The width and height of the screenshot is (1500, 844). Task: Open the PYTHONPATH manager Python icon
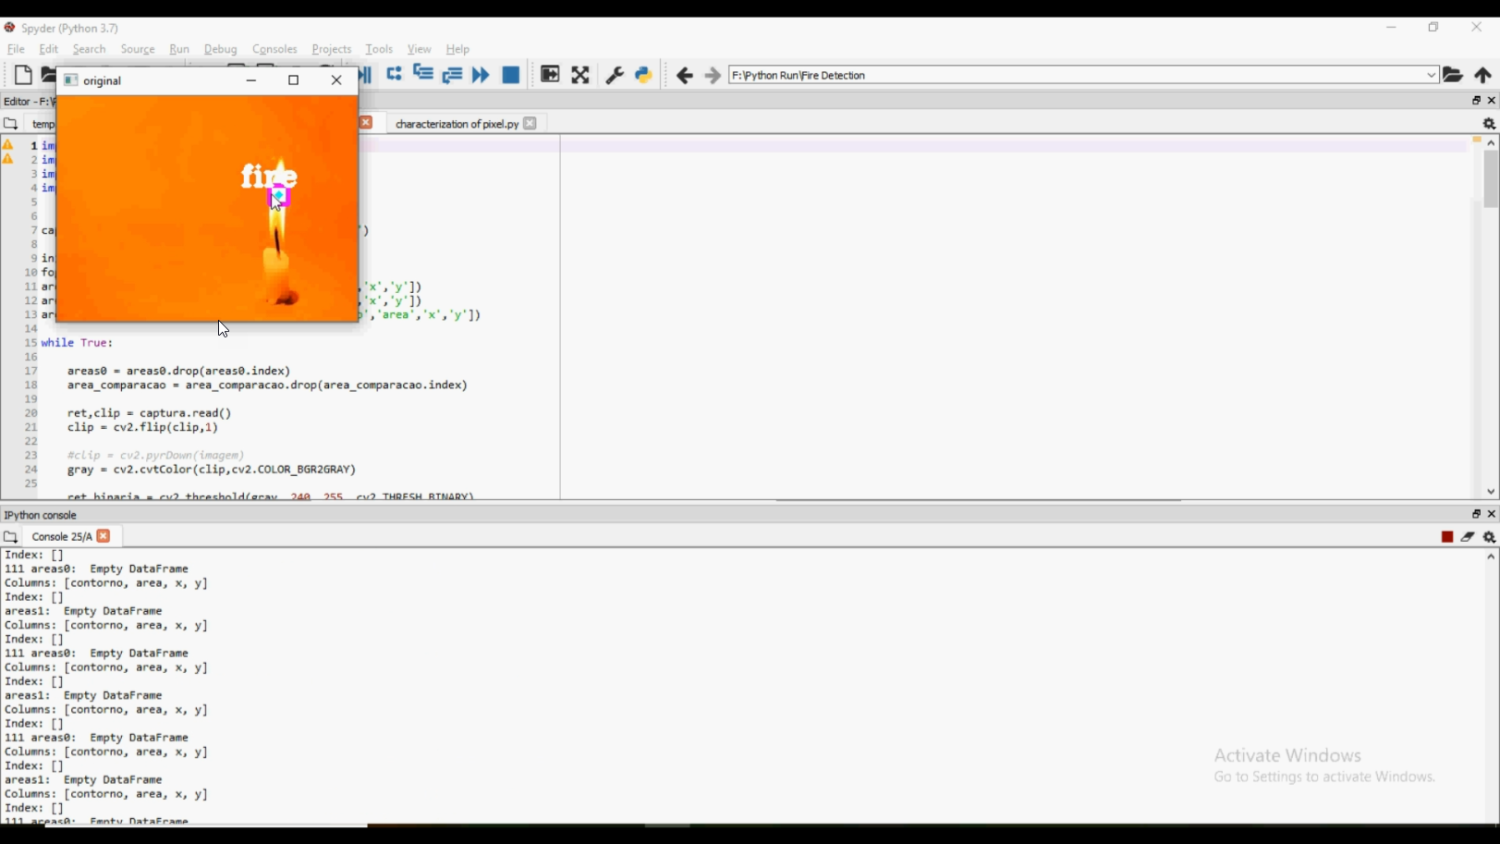coord(644,75)
